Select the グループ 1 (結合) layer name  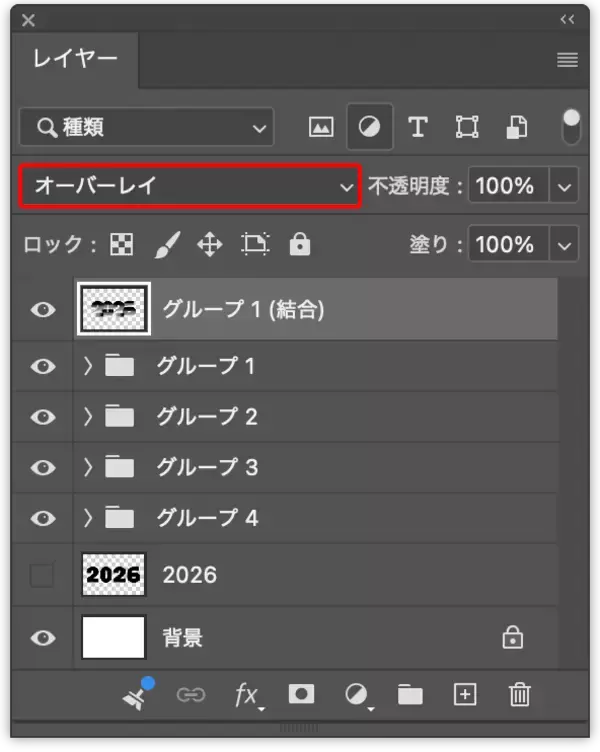coord(244,309)
